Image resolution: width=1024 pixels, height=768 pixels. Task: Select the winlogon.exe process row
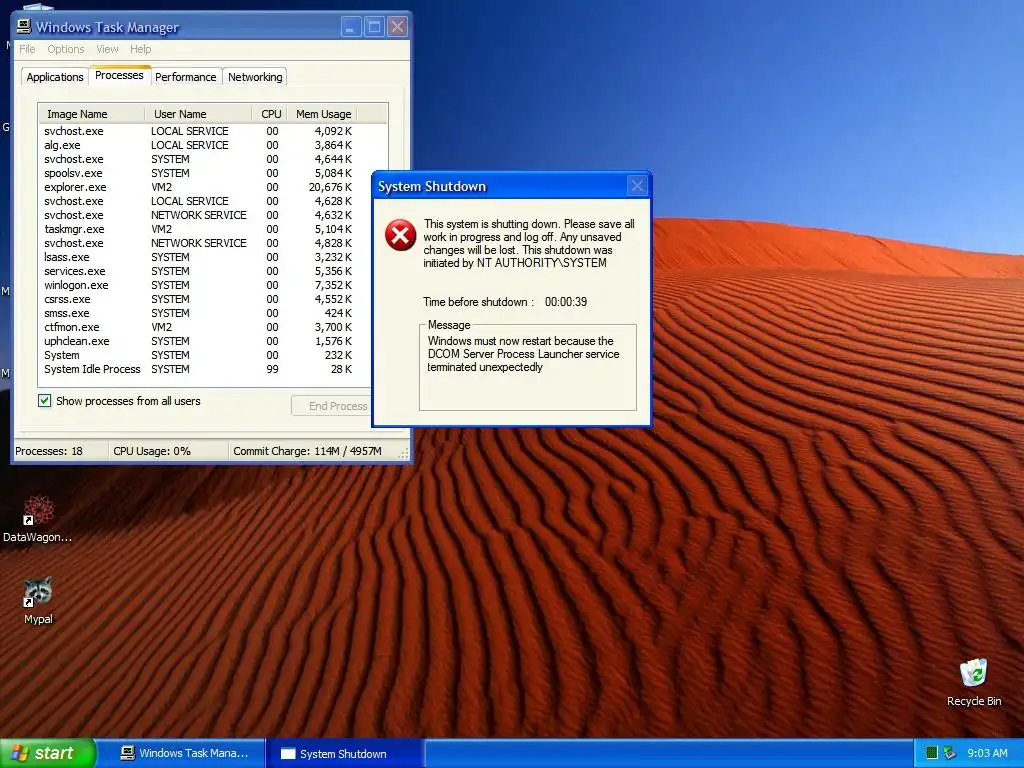(x=199, y=285)
